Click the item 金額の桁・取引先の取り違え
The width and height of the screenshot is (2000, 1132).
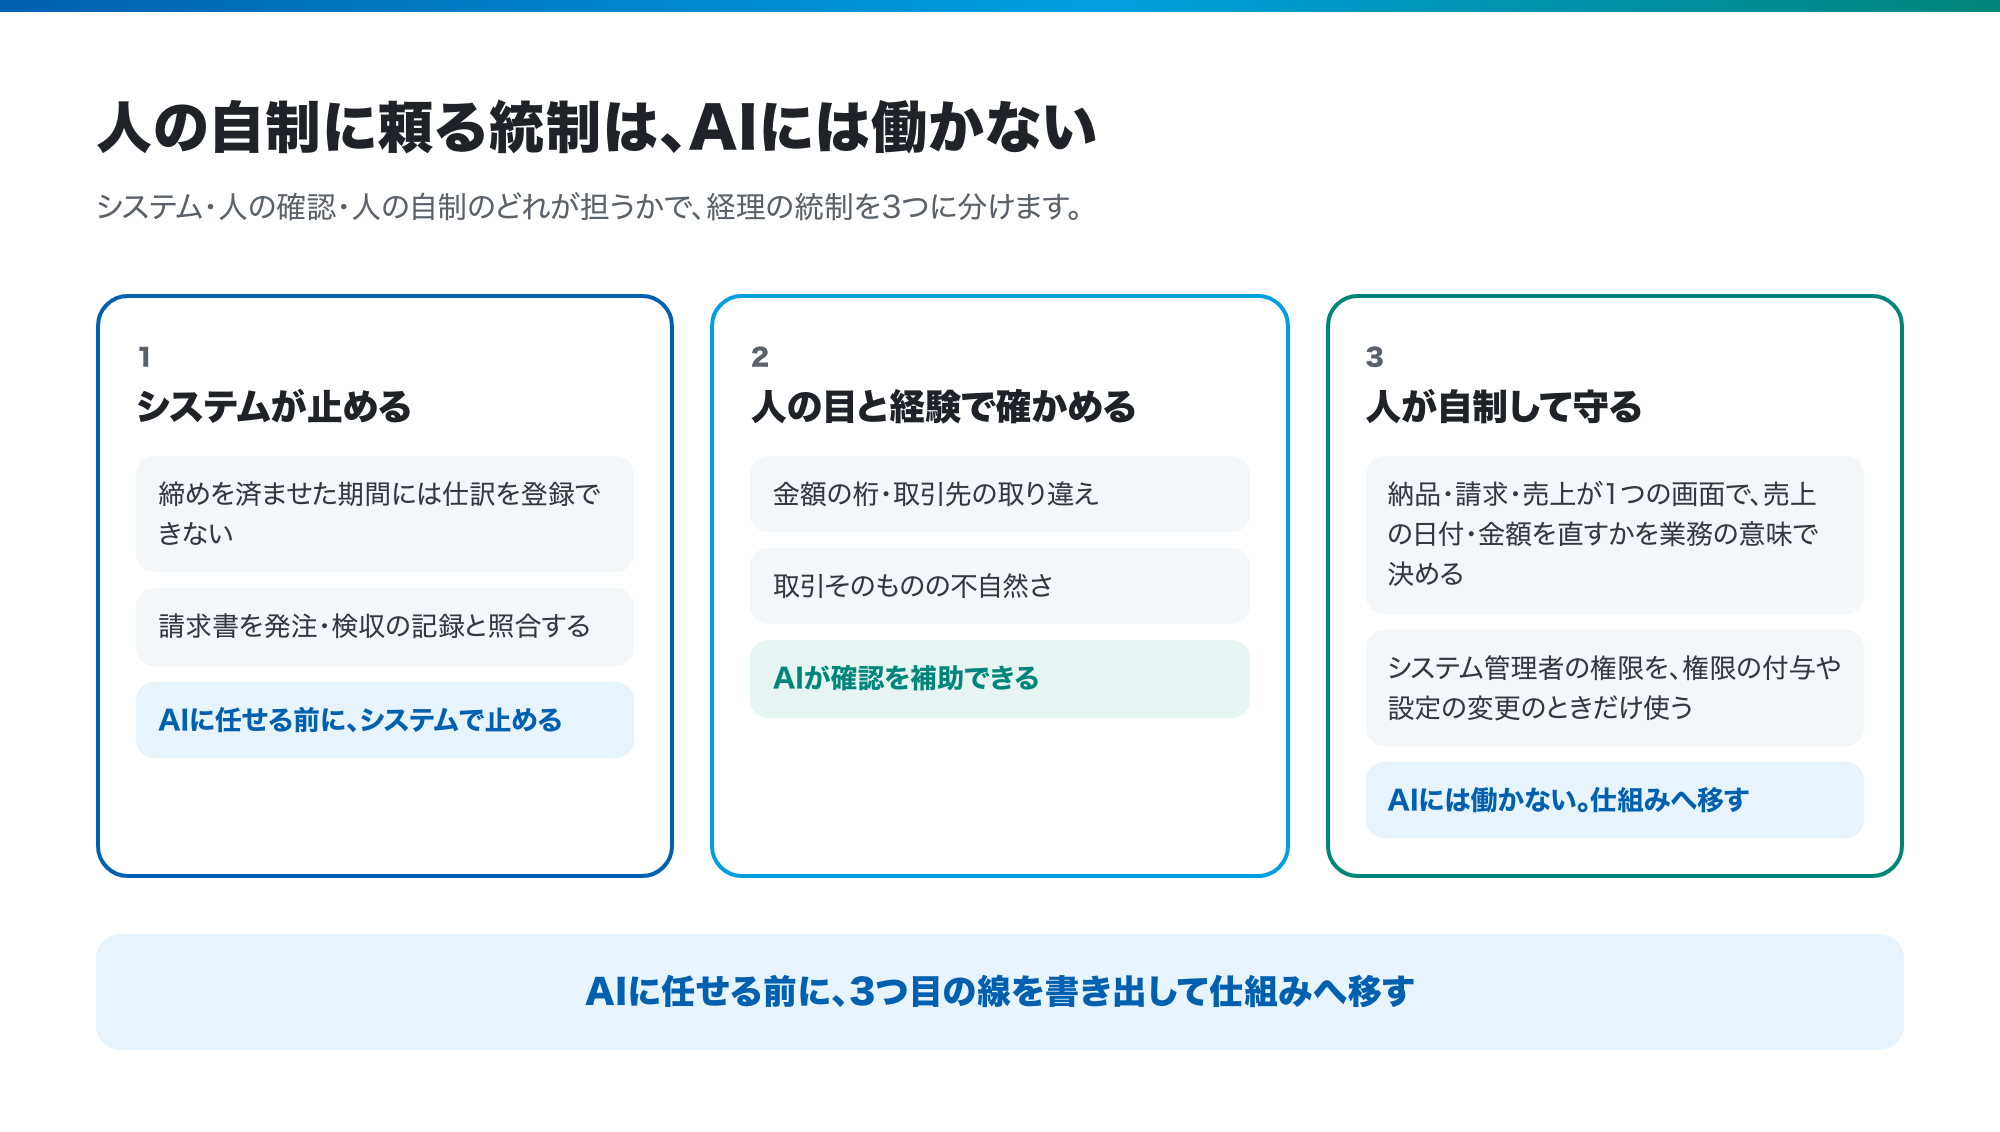coord(1000,494)
